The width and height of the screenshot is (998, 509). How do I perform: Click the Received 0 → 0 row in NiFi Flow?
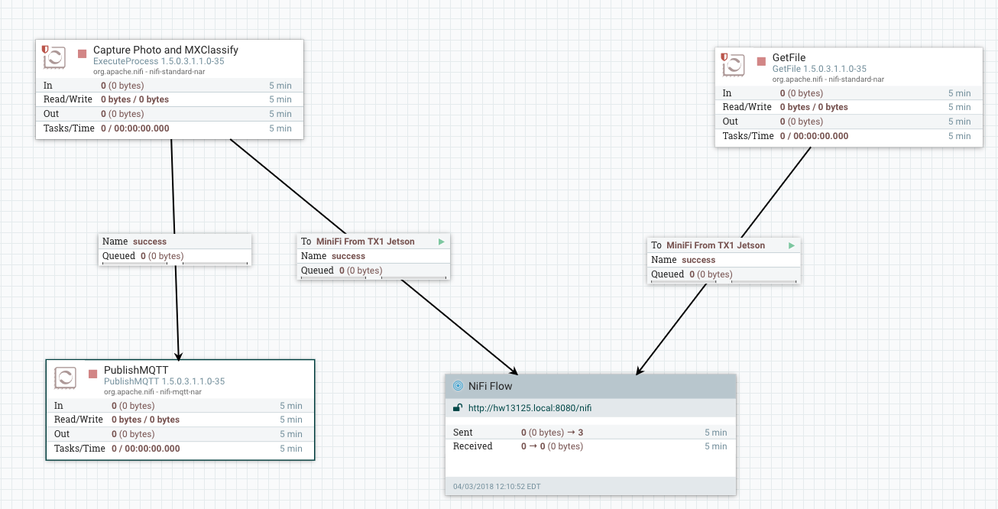[591, 447]
